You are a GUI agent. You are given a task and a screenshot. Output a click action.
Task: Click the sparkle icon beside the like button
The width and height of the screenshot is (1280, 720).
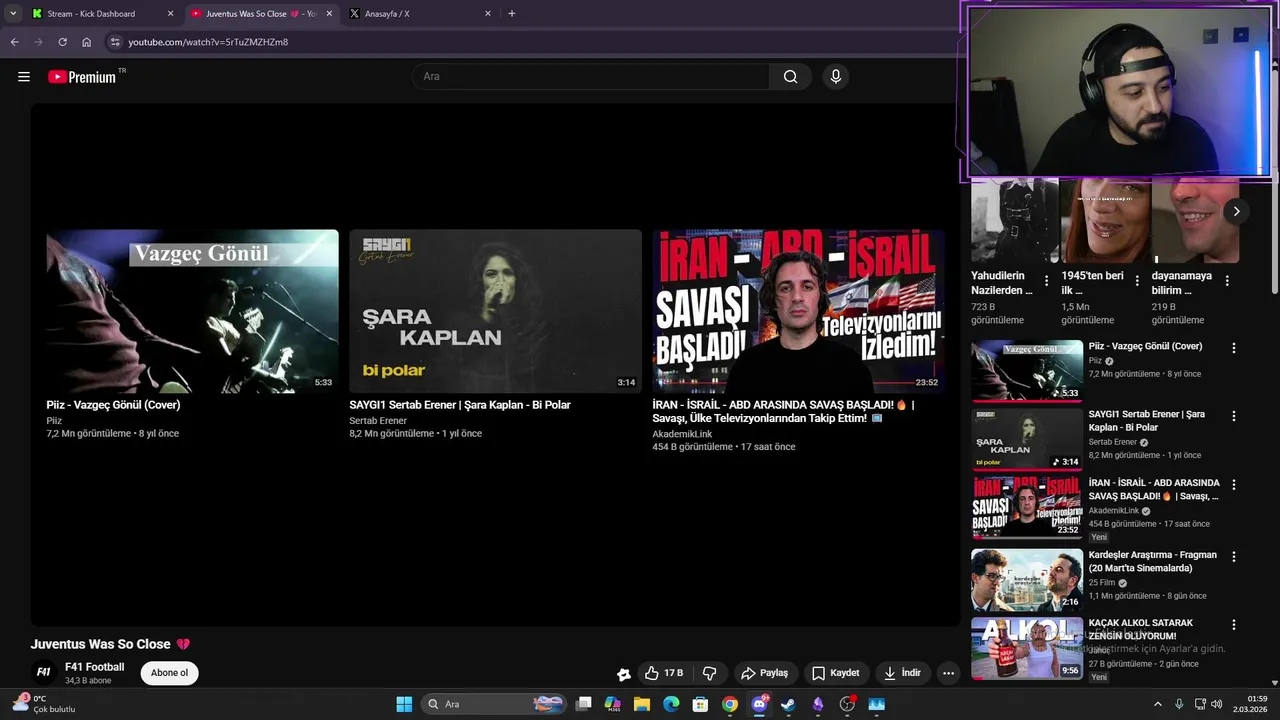pos(623,674)
